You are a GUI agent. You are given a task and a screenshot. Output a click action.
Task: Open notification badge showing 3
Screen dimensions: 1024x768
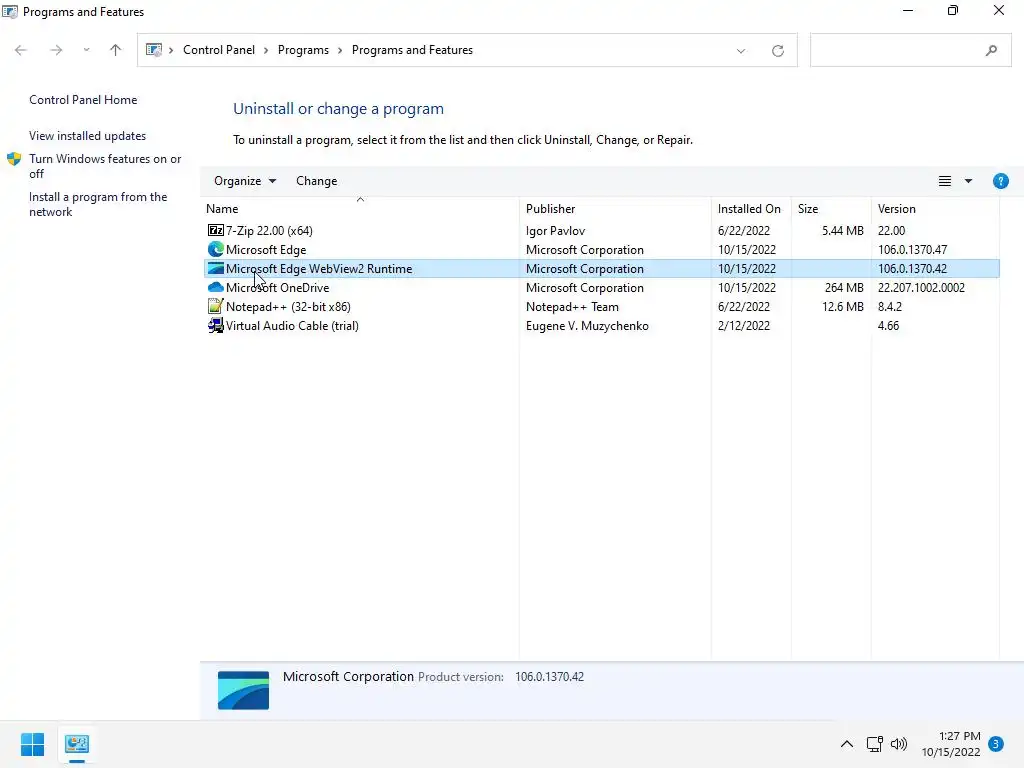996,744
